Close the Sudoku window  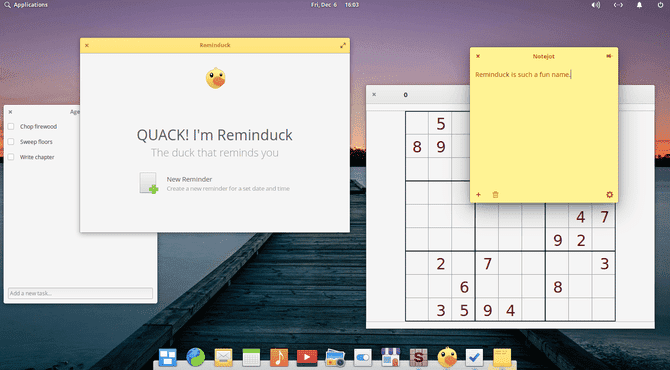374,94
